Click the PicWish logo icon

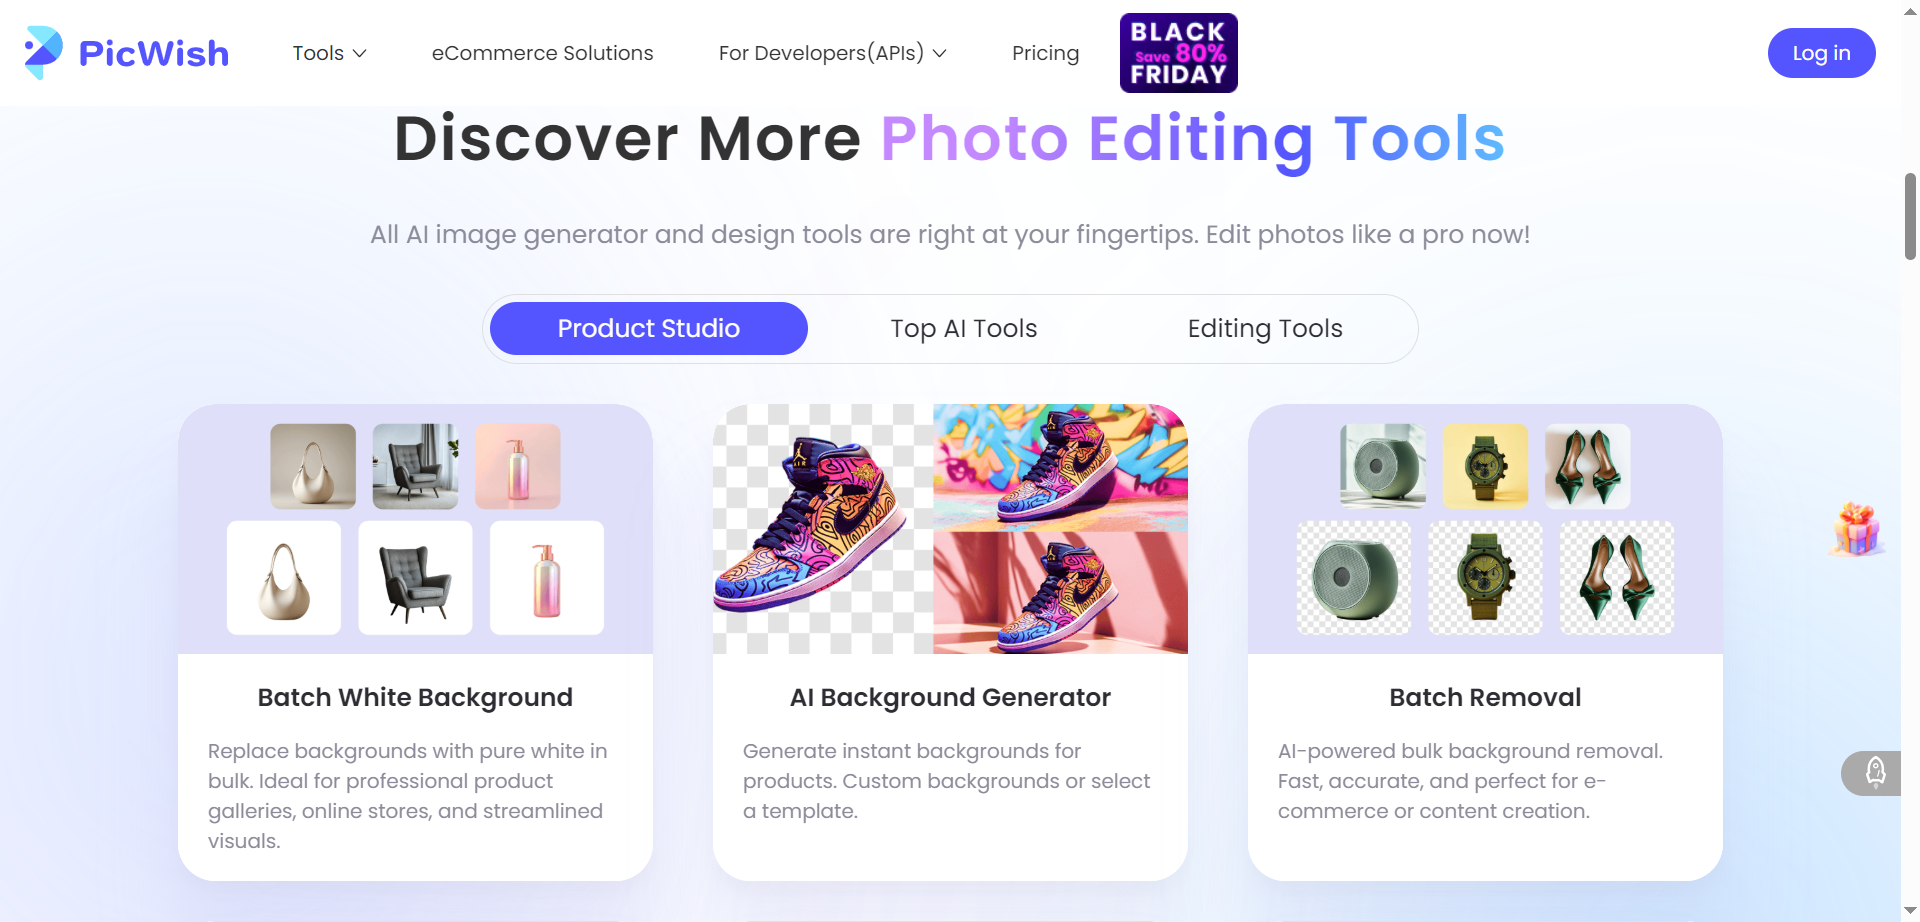click(43, 53)
